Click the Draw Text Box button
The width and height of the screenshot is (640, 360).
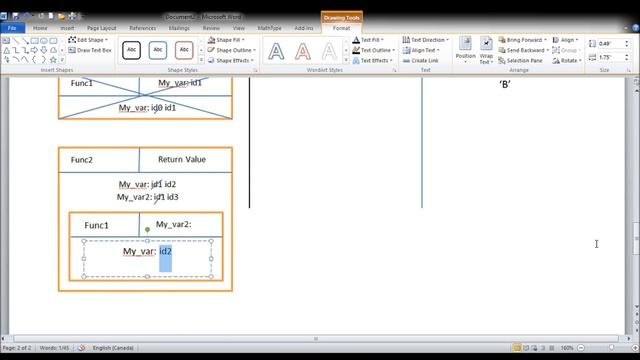click(x=90, y=50)
